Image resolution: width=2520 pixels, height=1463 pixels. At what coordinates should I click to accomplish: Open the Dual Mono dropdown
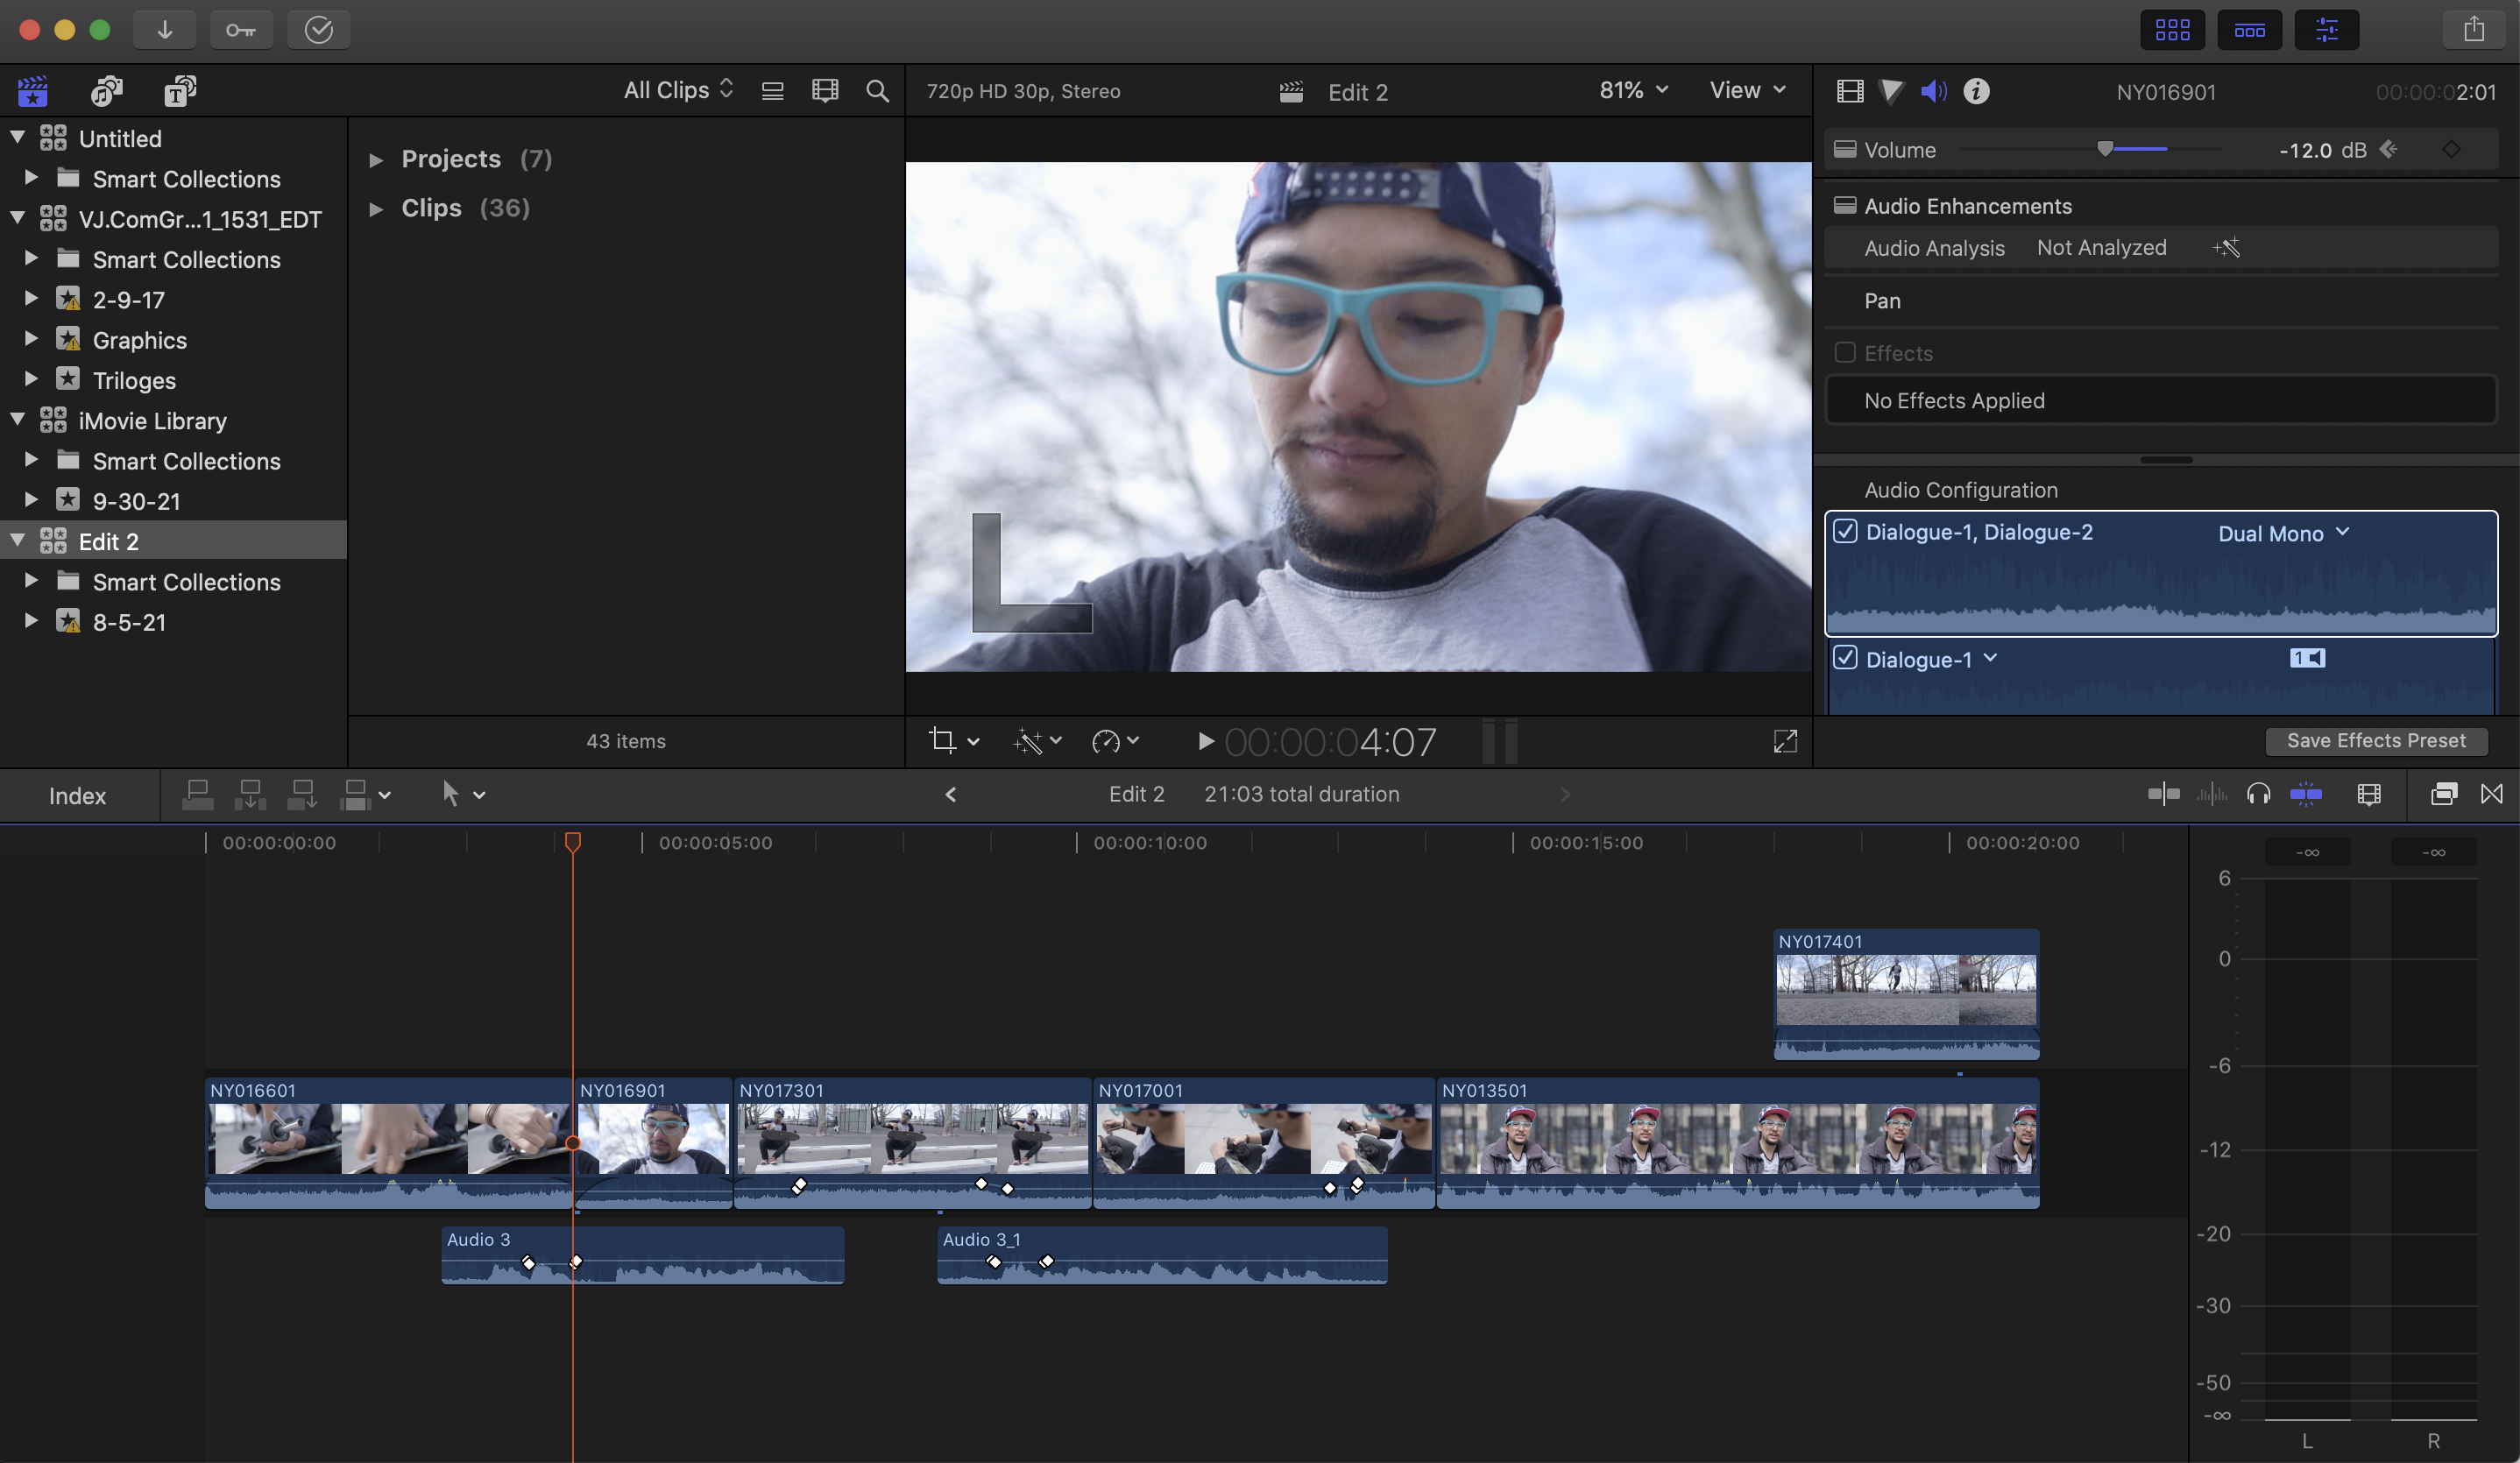click(2282, 533)
